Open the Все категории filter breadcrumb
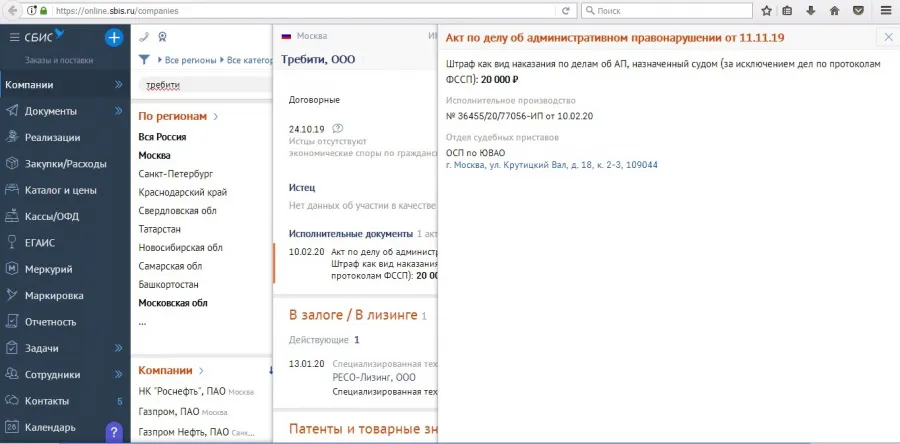The height and width of the screenshot is (444, 900). point(249,60)
